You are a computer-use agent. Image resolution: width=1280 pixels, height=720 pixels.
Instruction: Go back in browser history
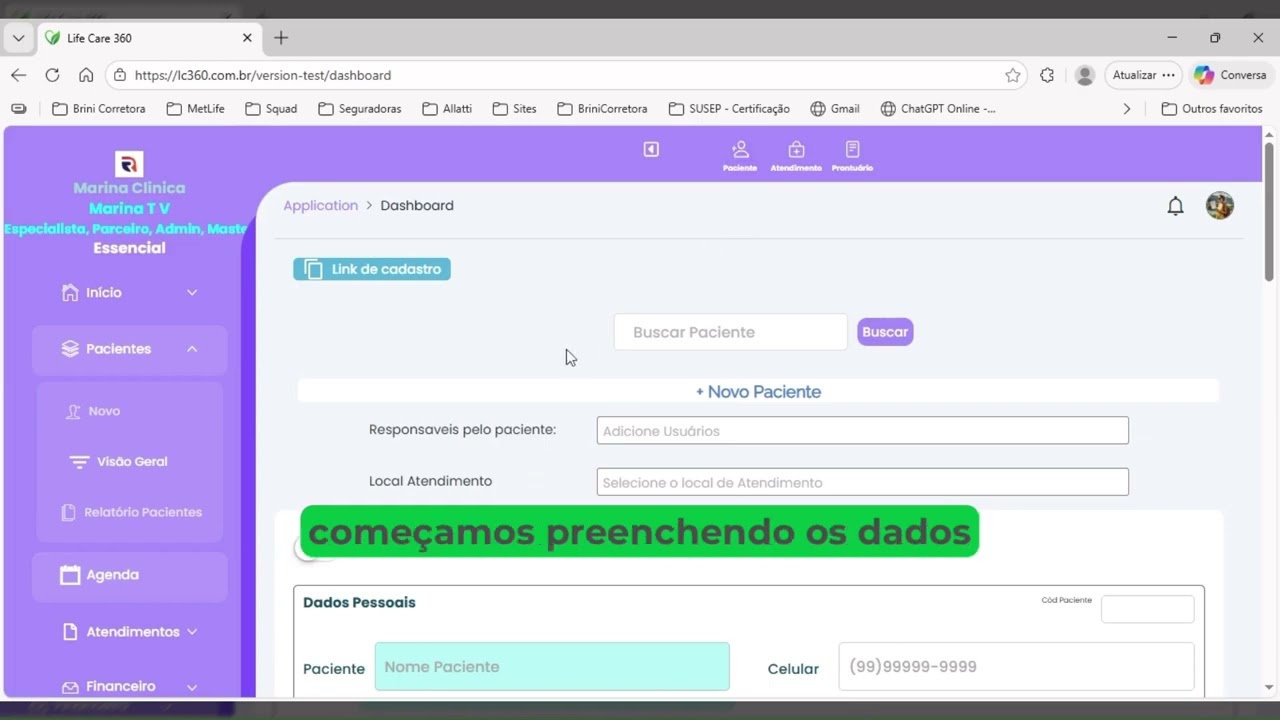coord(18,75)
